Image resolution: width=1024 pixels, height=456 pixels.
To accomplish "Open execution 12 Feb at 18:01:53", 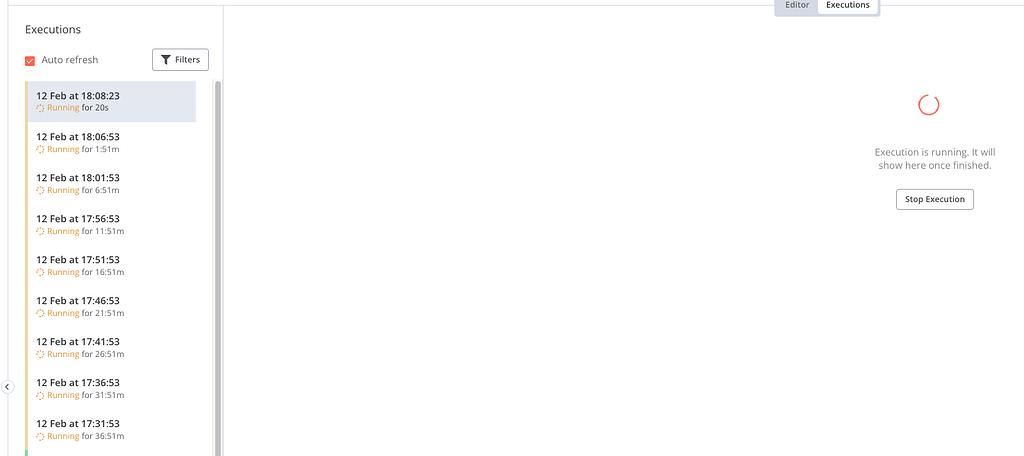I will (110, 183).
